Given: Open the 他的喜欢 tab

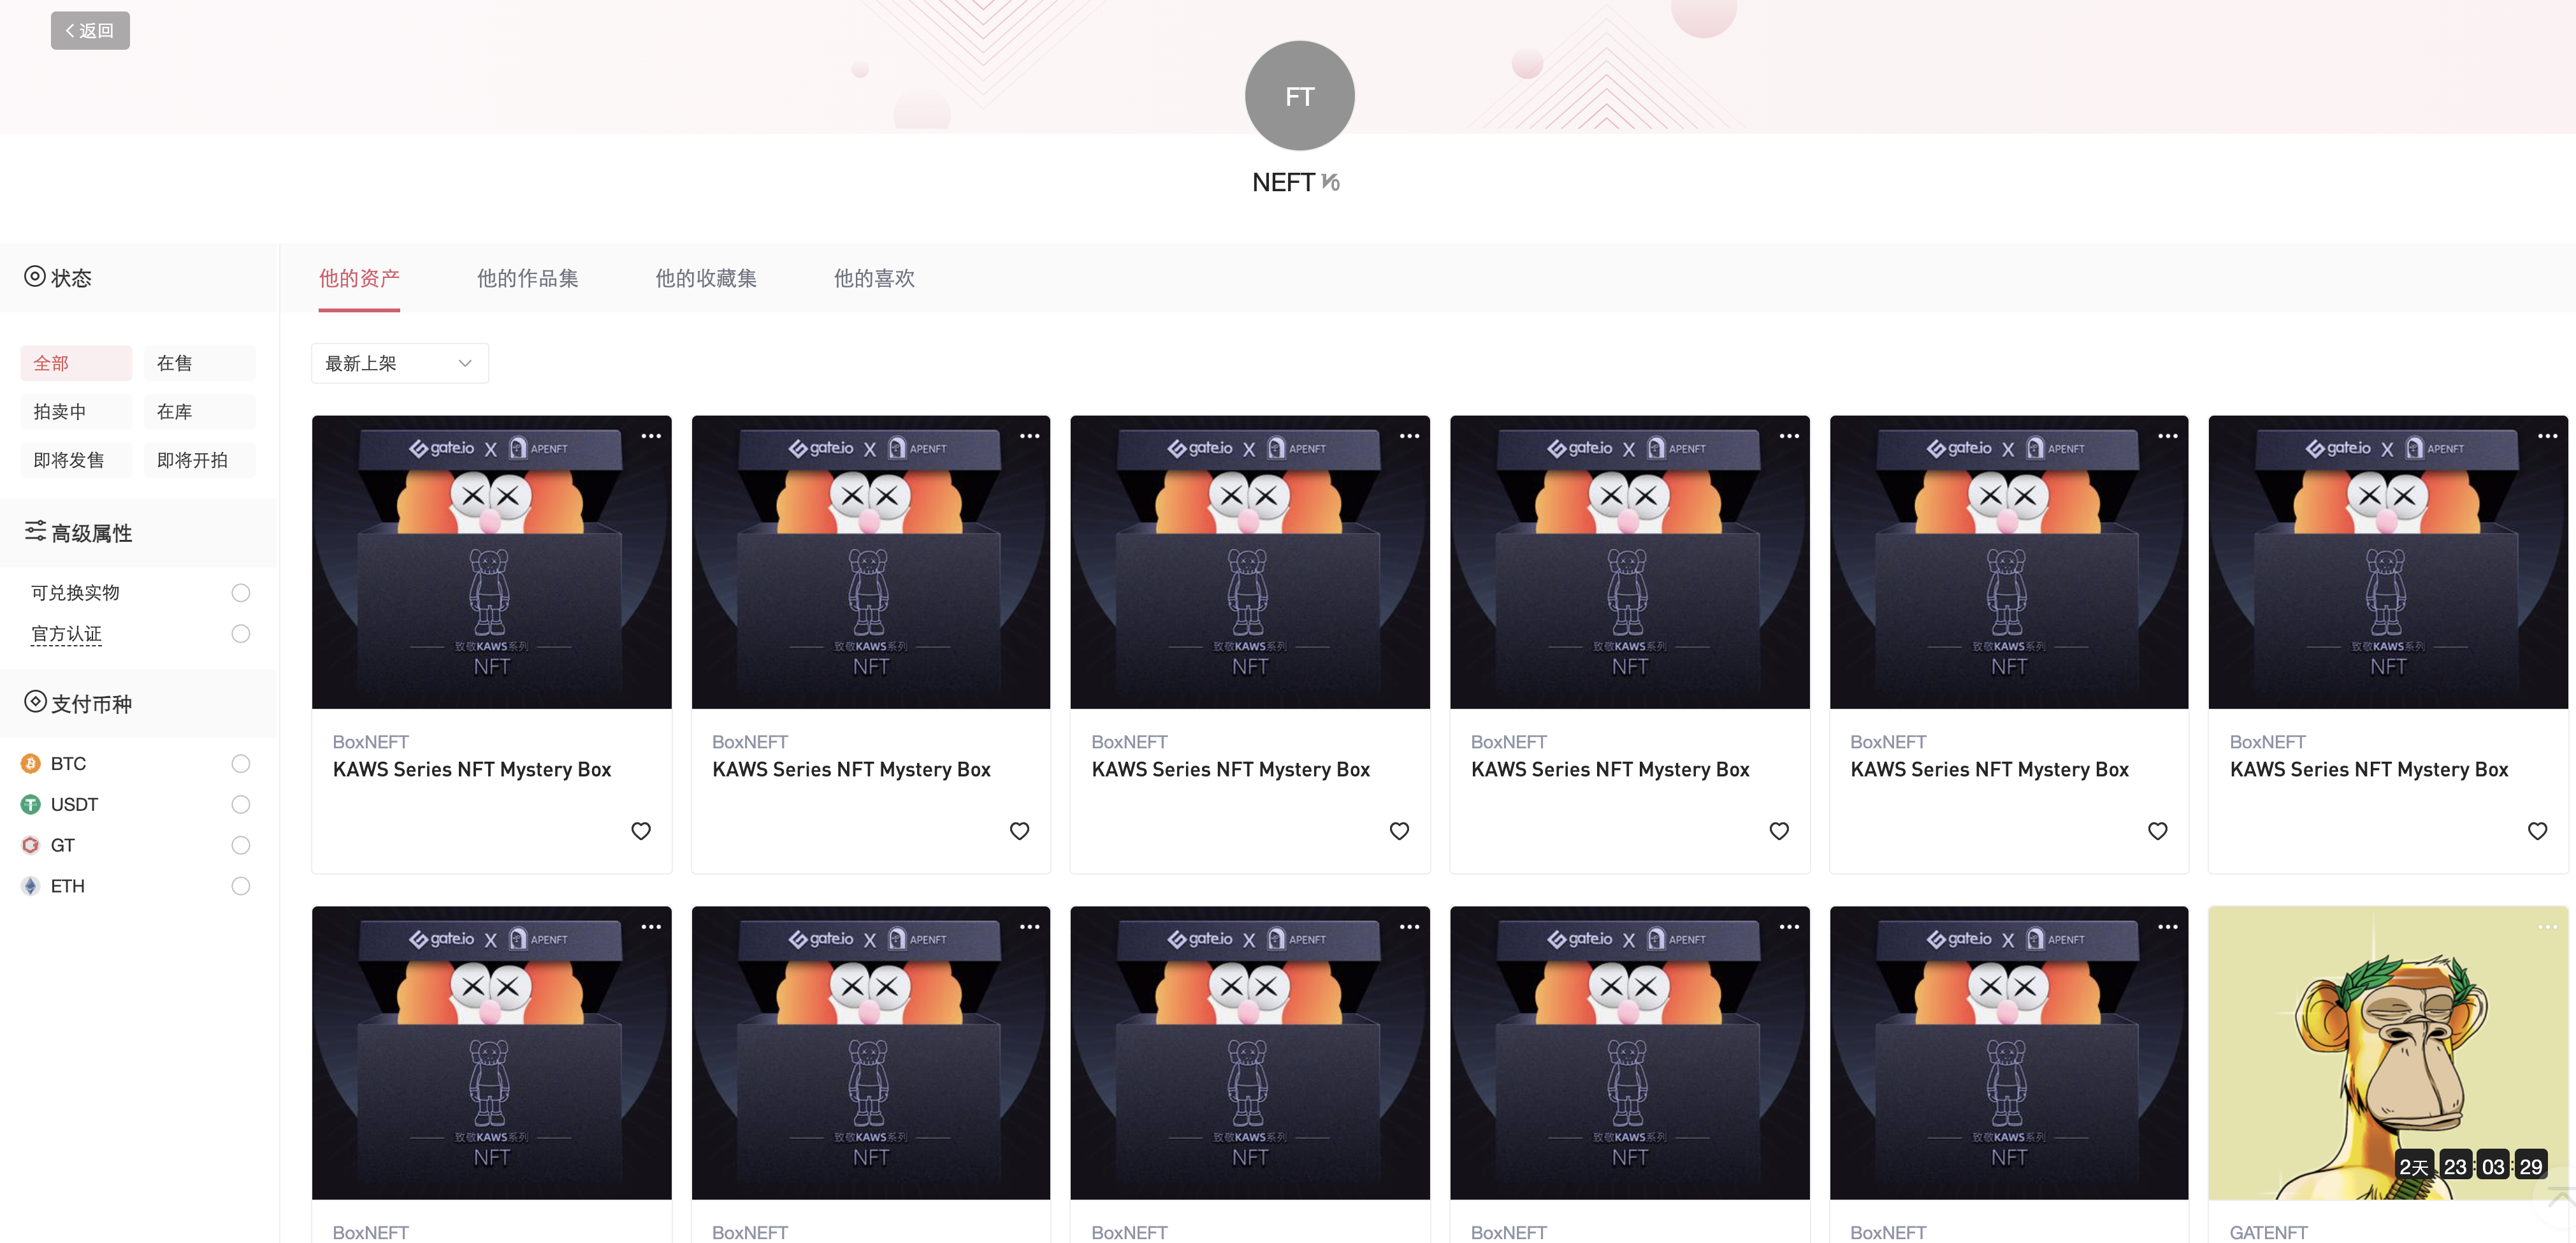Looking at the screenshot, I should tap(874, 278).
